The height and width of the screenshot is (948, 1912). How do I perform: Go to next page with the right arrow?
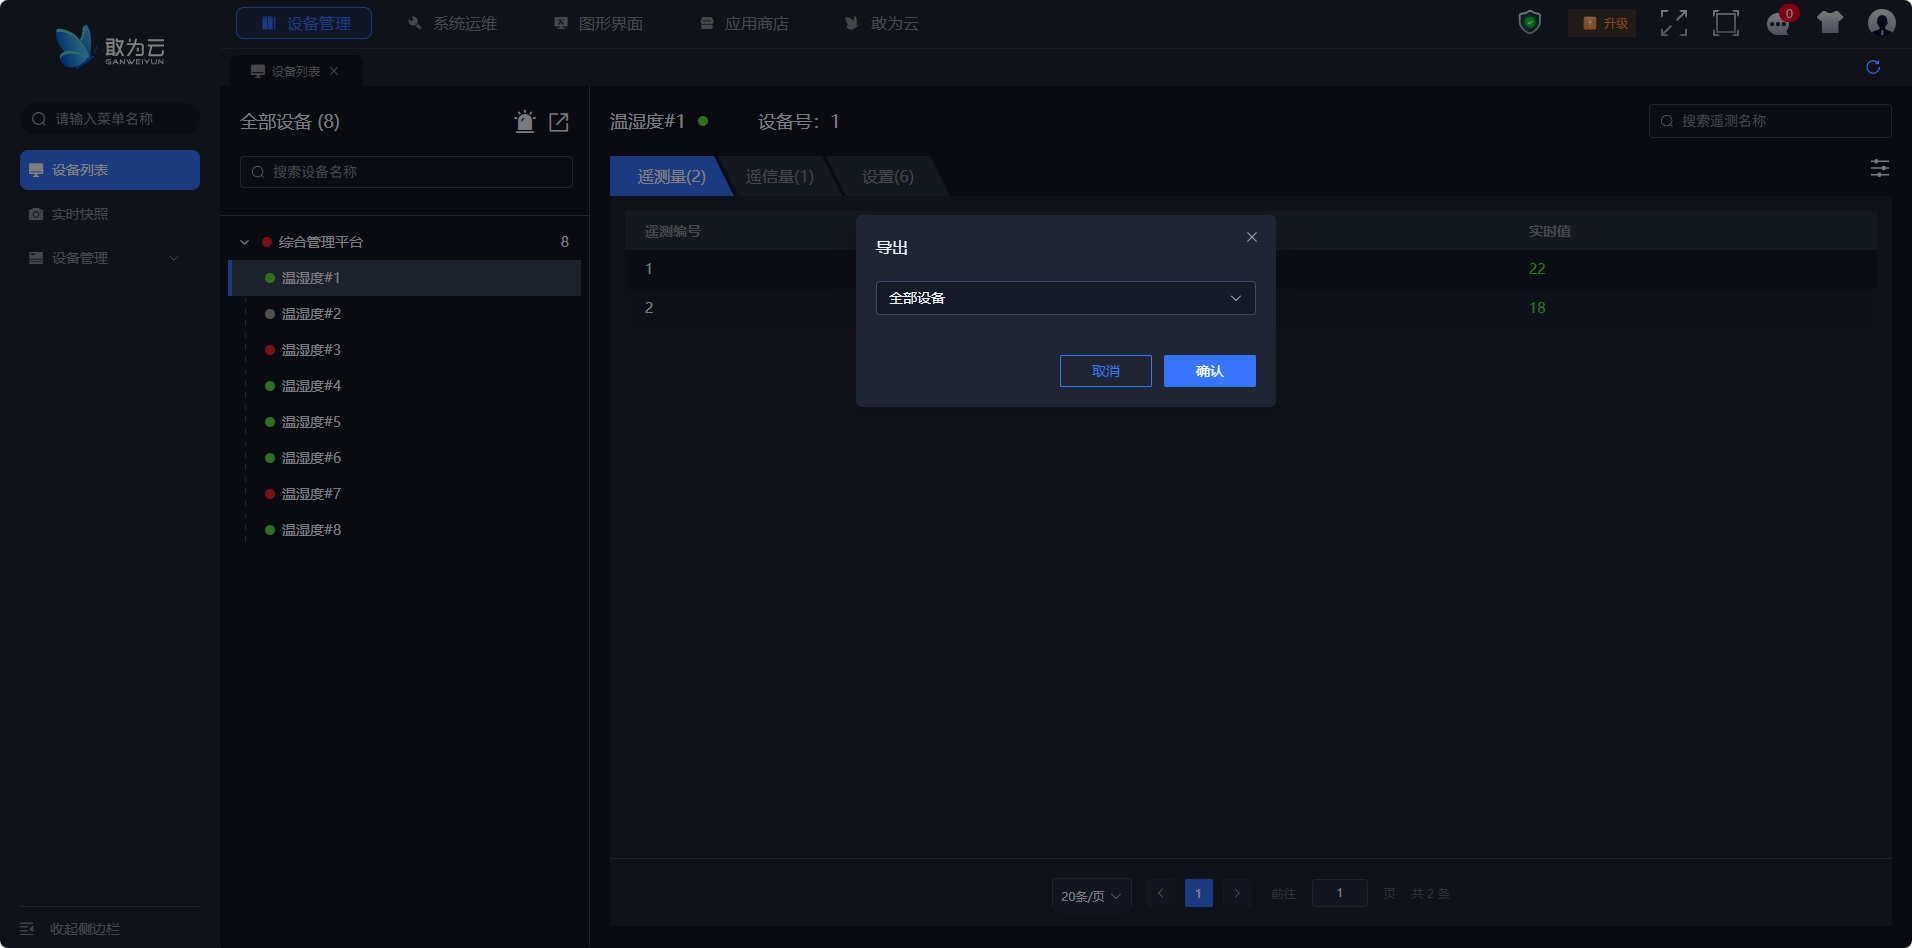pos(1237,893)
